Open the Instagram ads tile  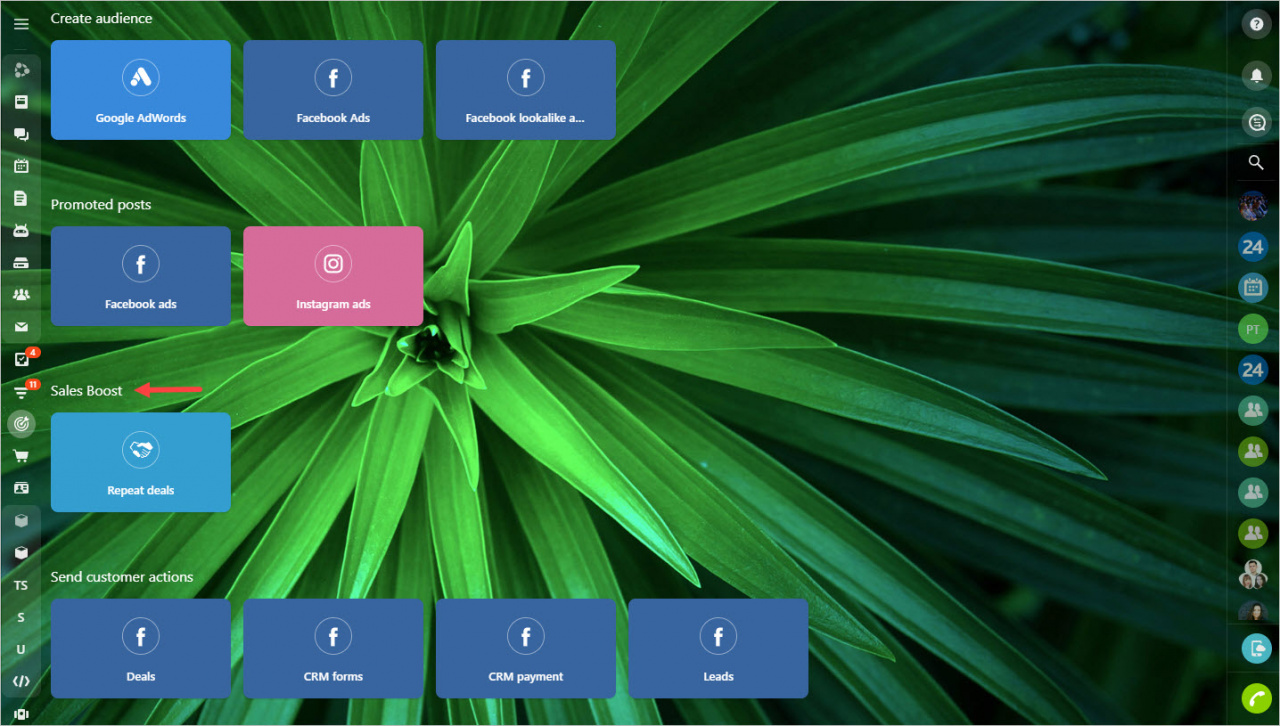point(333,276)
